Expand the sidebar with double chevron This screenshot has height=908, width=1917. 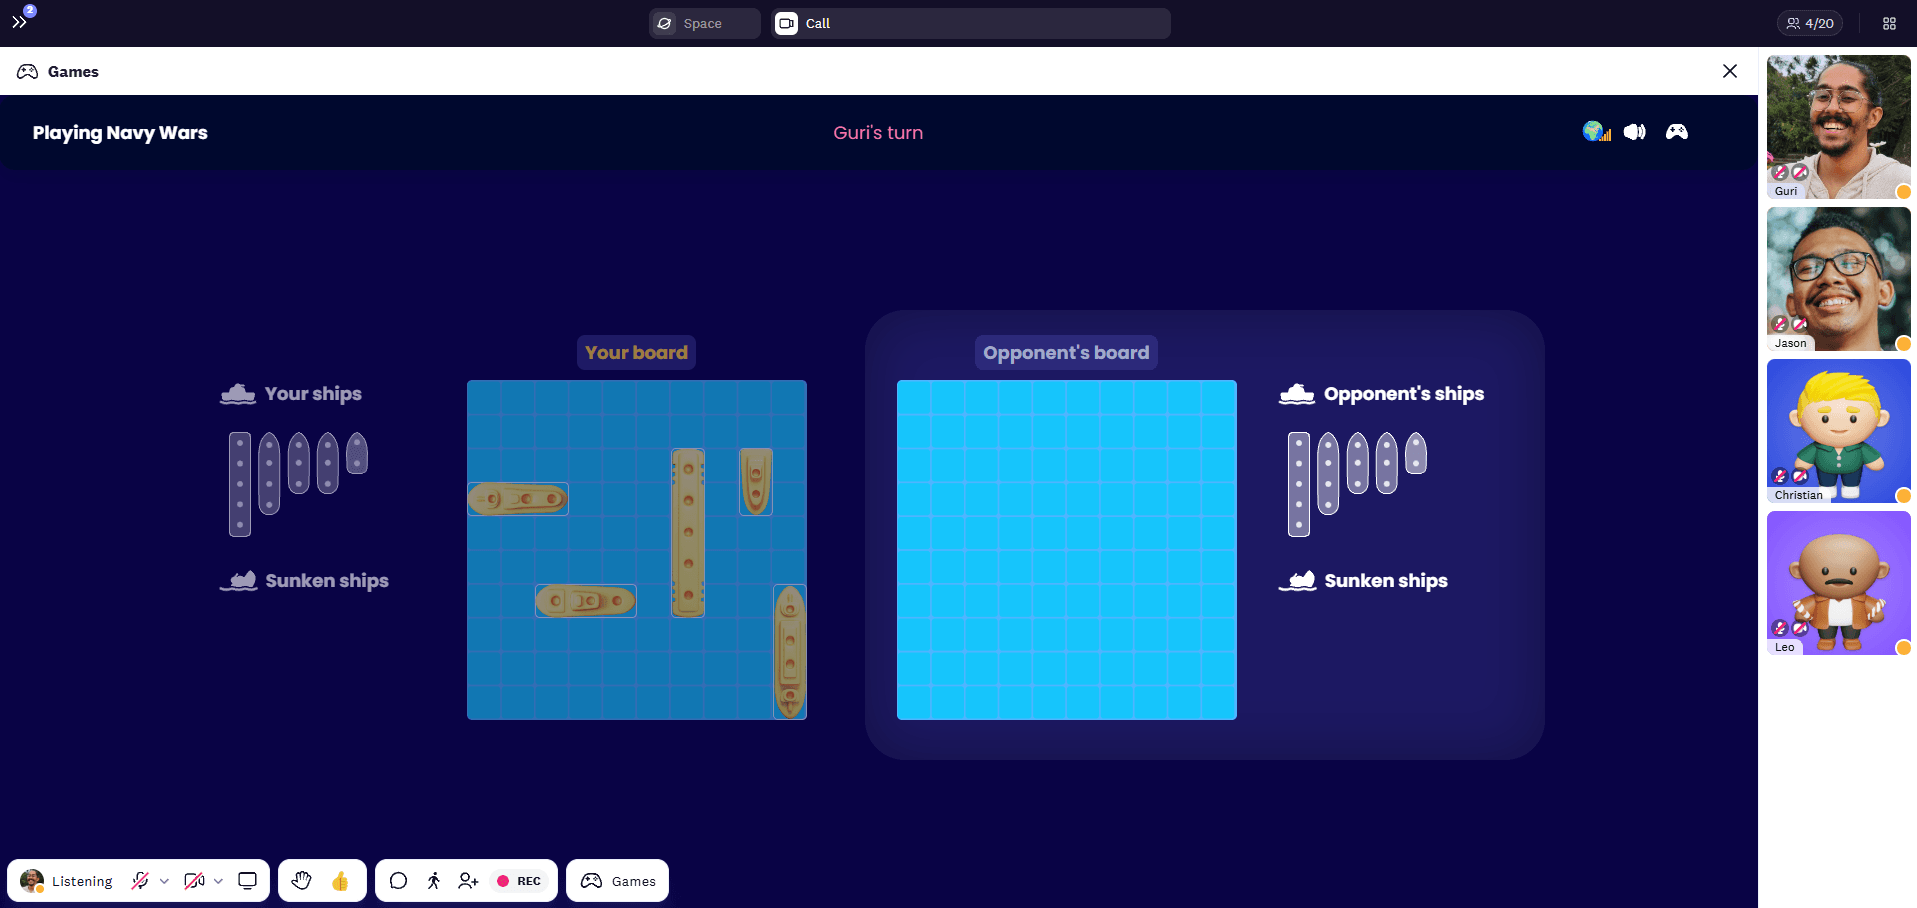pos(19,22)
